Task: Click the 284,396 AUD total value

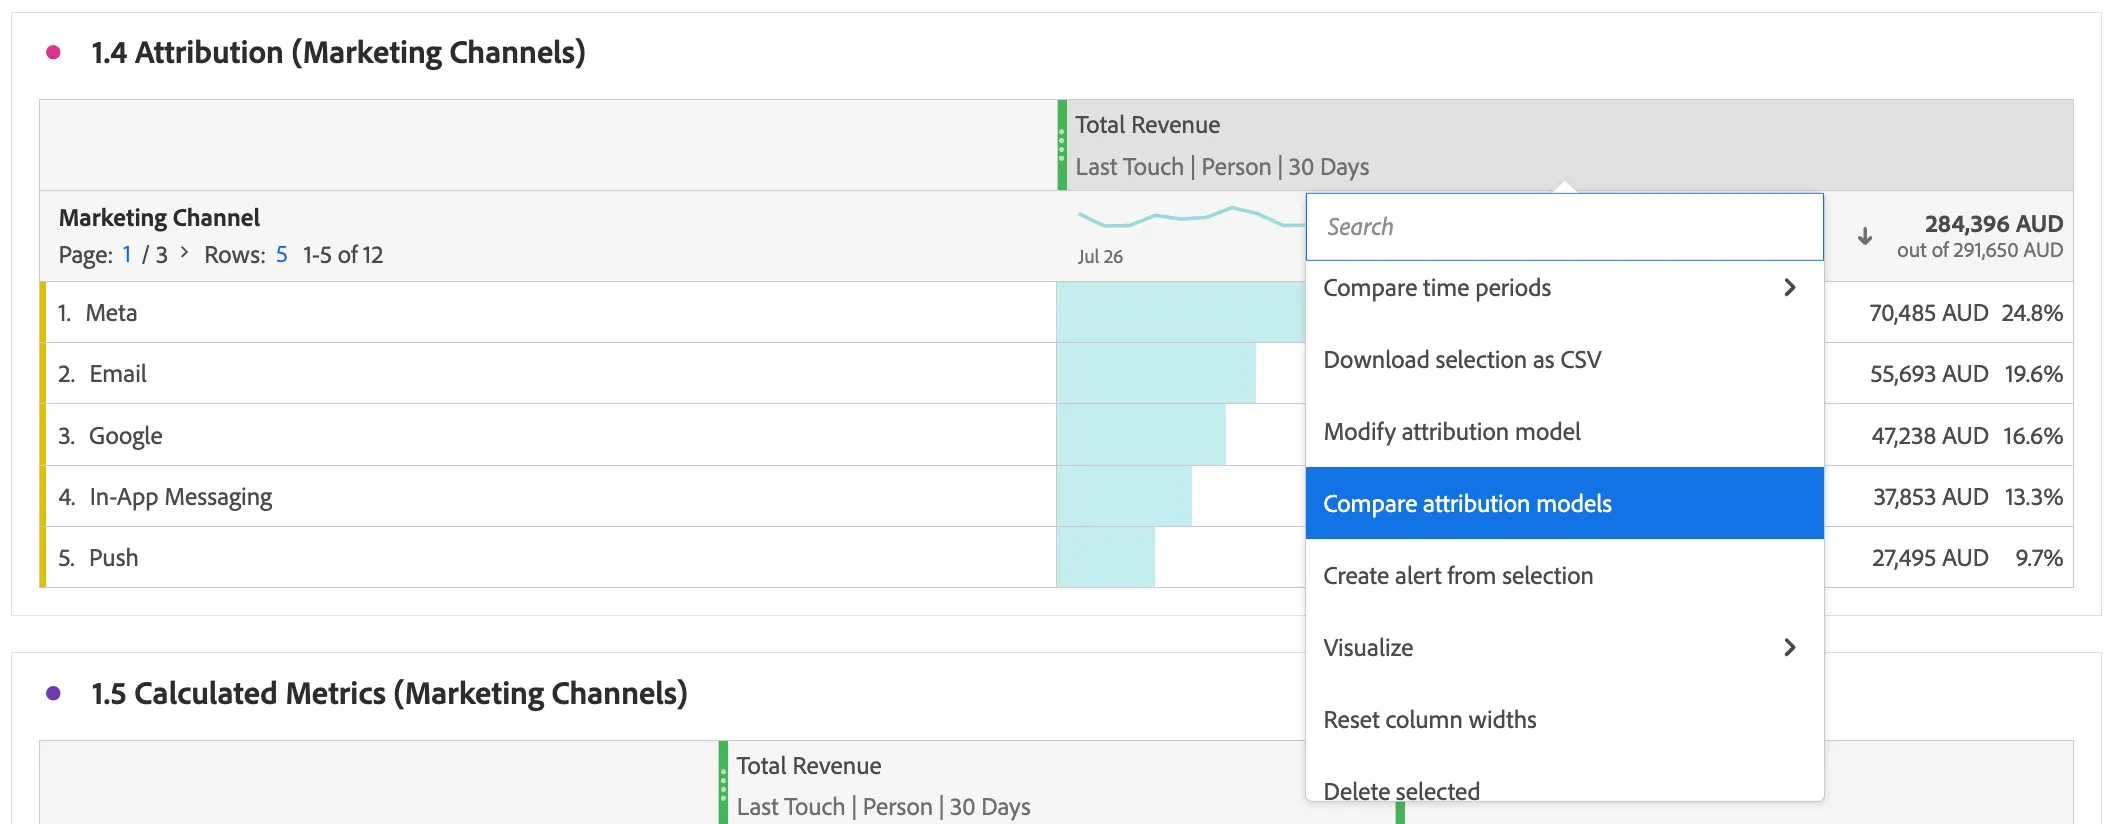Action: (x=1993, y=223)
